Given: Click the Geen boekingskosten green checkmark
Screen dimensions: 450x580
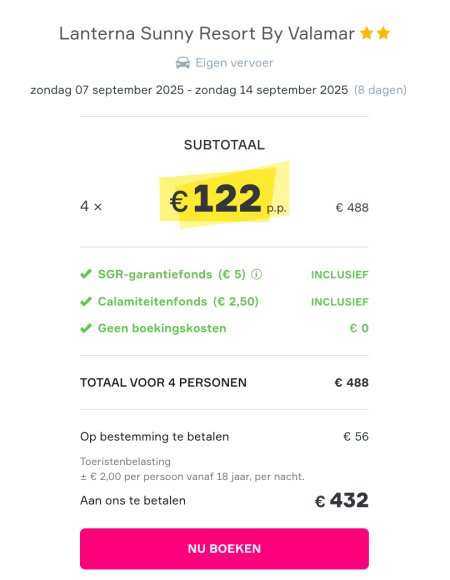Looking at the screenshot, I should click(x=86, y=328).
